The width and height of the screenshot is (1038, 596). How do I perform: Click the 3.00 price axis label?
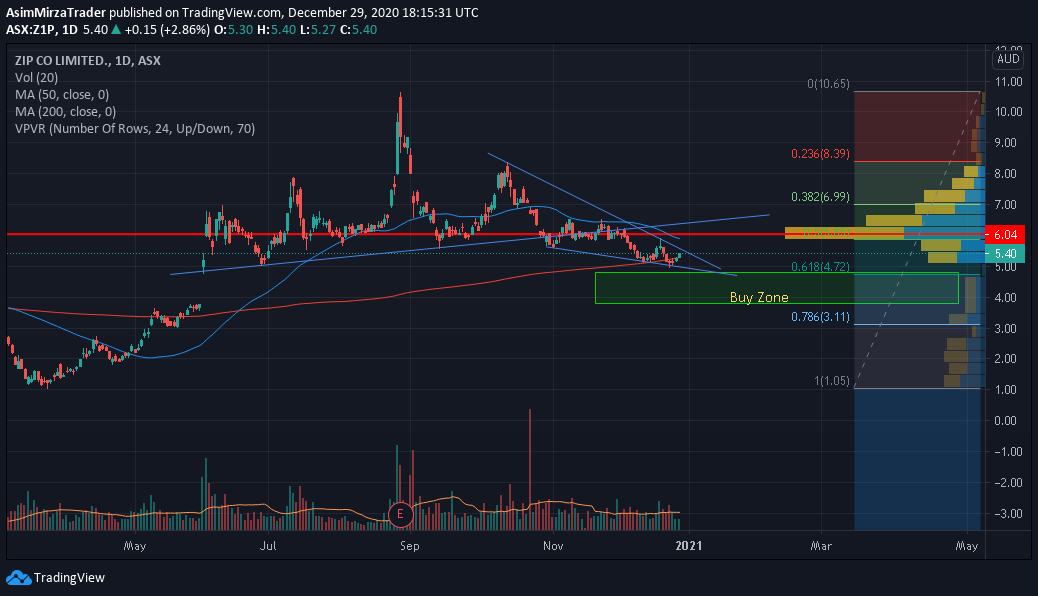1005,328
